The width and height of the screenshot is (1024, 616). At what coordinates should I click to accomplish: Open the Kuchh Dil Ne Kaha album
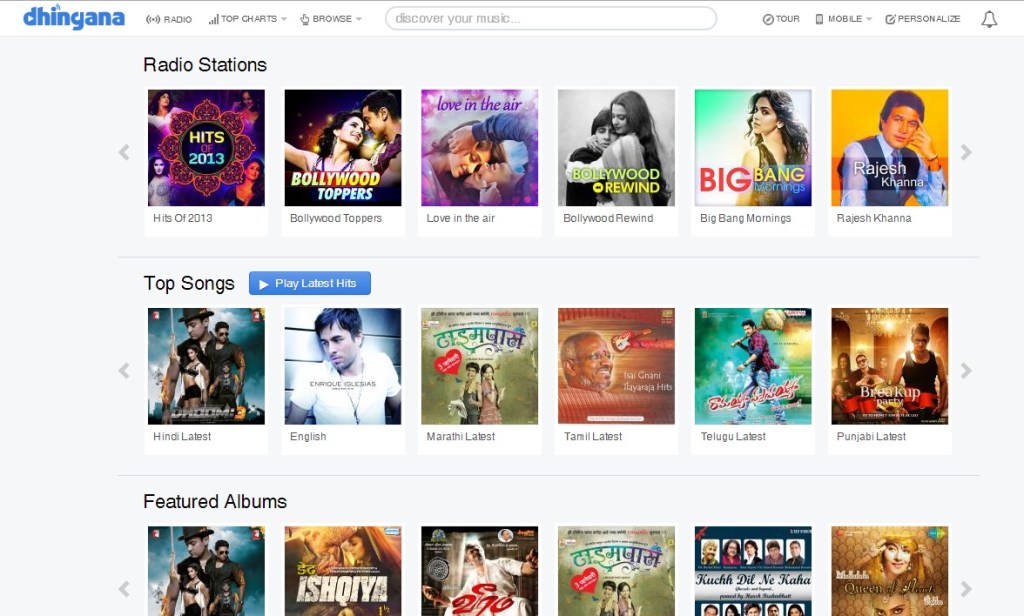click(753, 571)
